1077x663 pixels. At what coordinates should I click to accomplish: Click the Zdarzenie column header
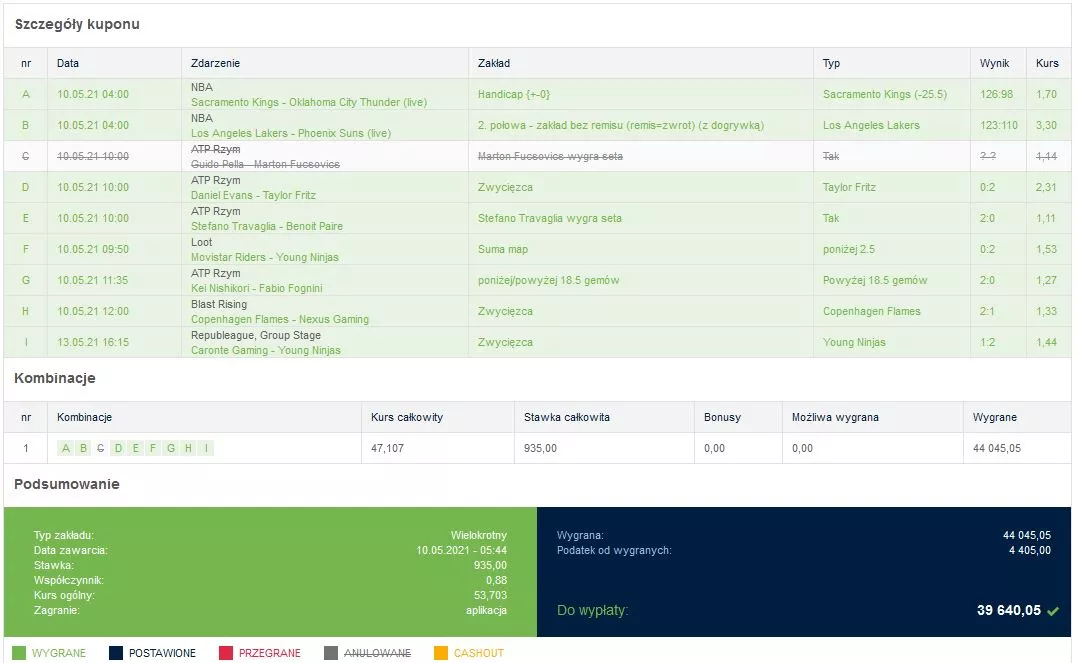point(215,63)
